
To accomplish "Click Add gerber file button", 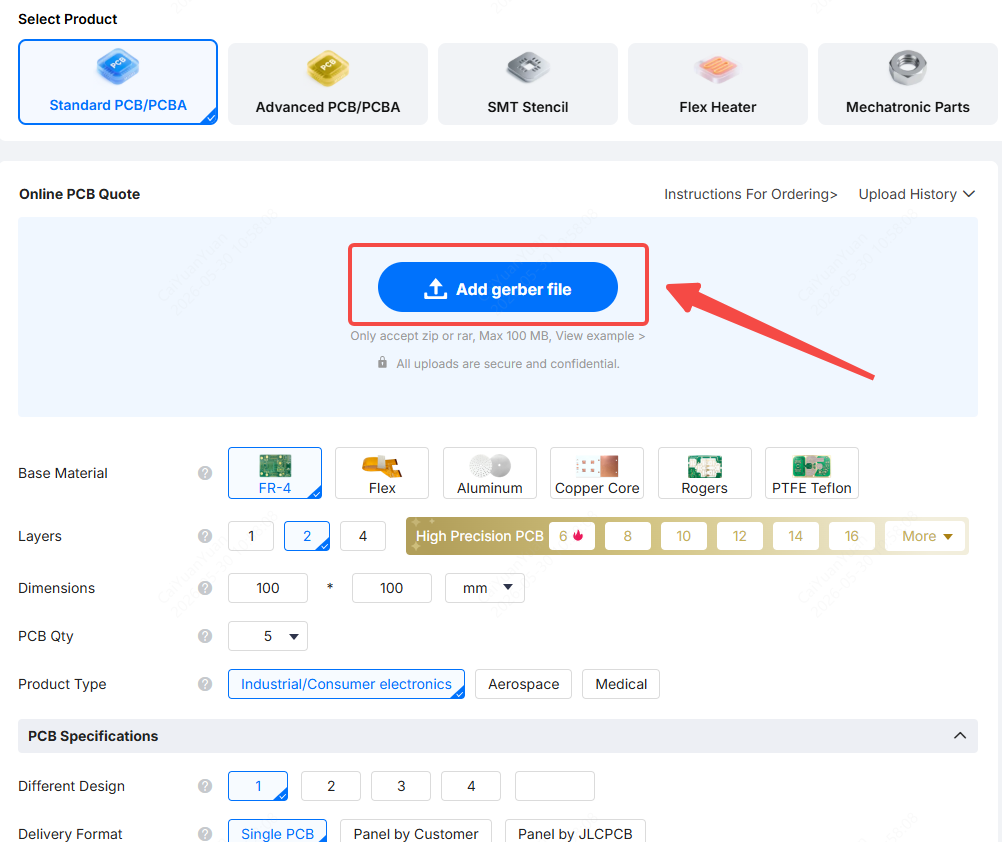I will (x=498, y=287).
